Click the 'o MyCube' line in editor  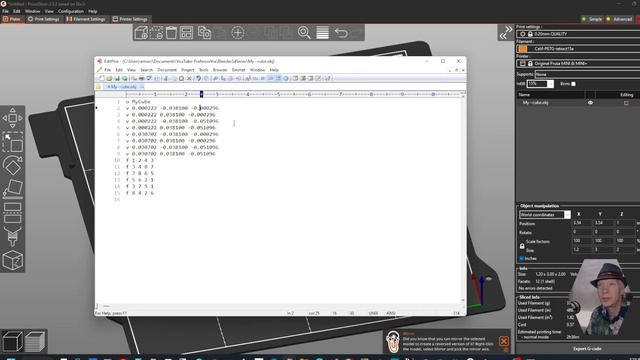[138, 102]
